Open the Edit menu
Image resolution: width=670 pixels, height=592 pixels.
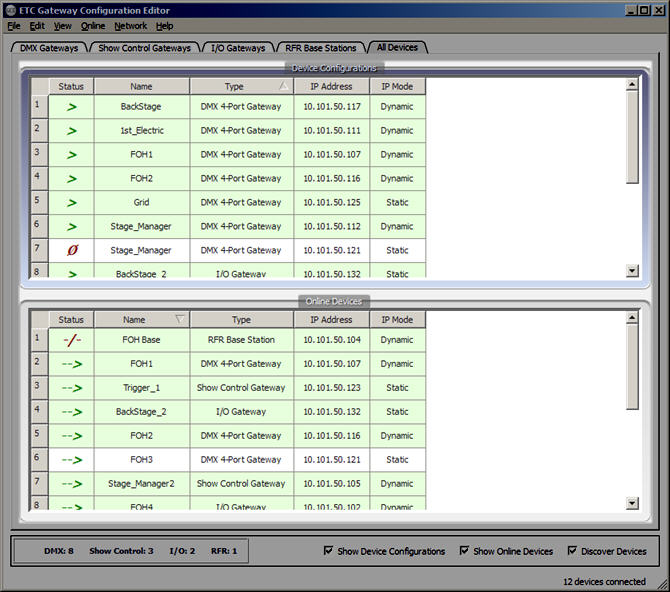pos(37,26)
